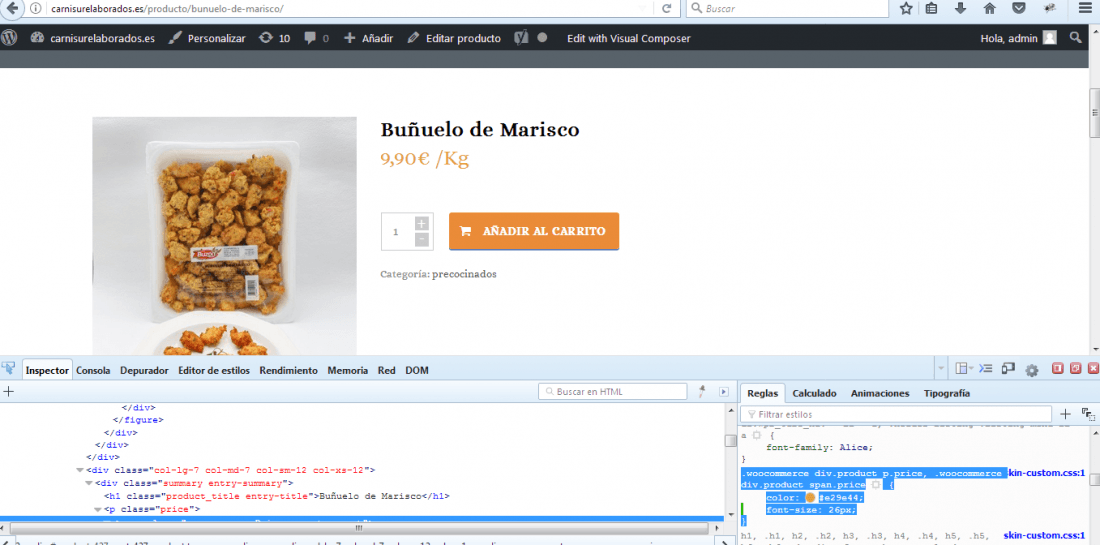Toggle the split console icon
The width and height of the screenshot is (1100, 545).
986,368
